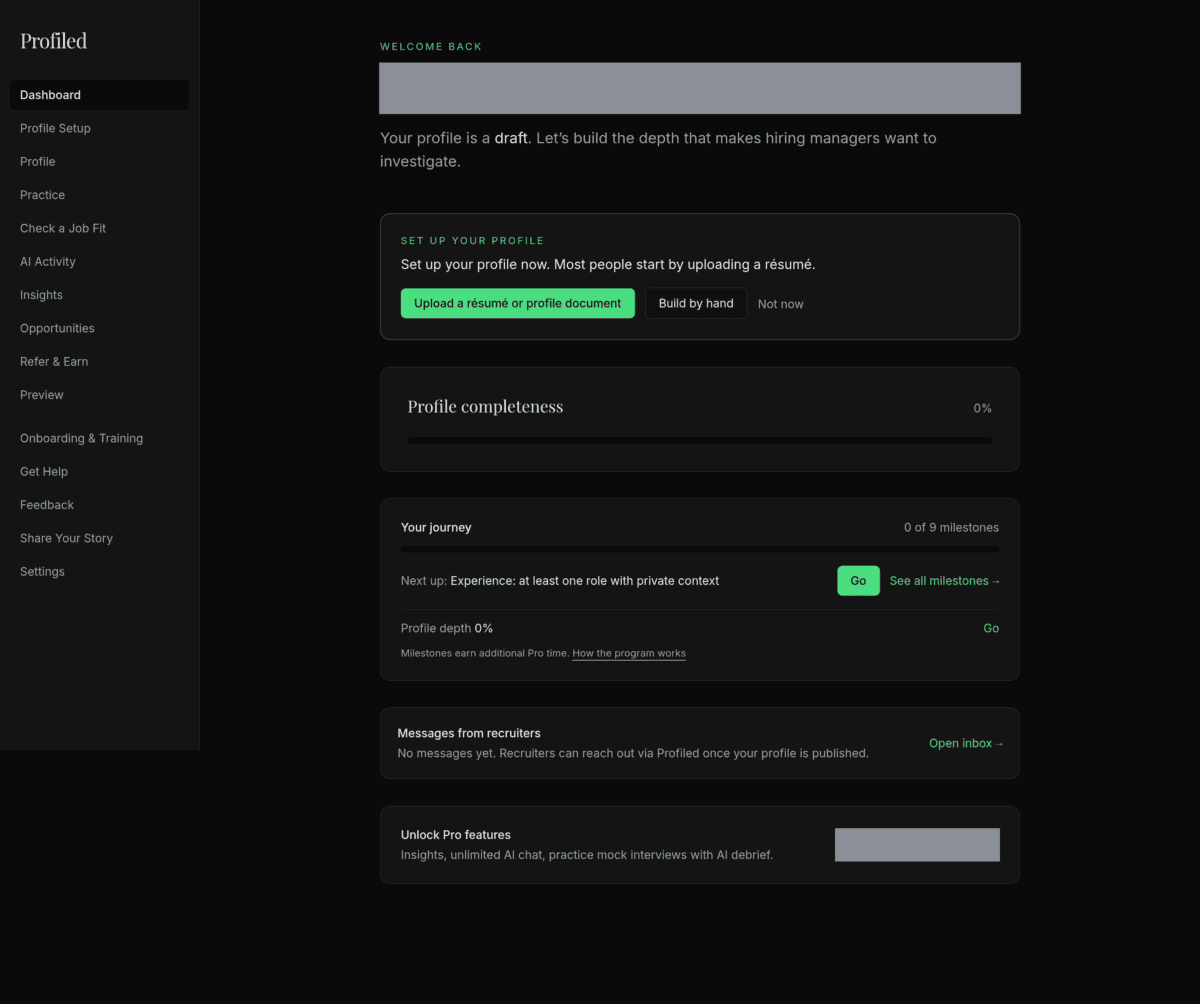Open How the program works link
1200x1004 pixels.
(x=629, y=653)
